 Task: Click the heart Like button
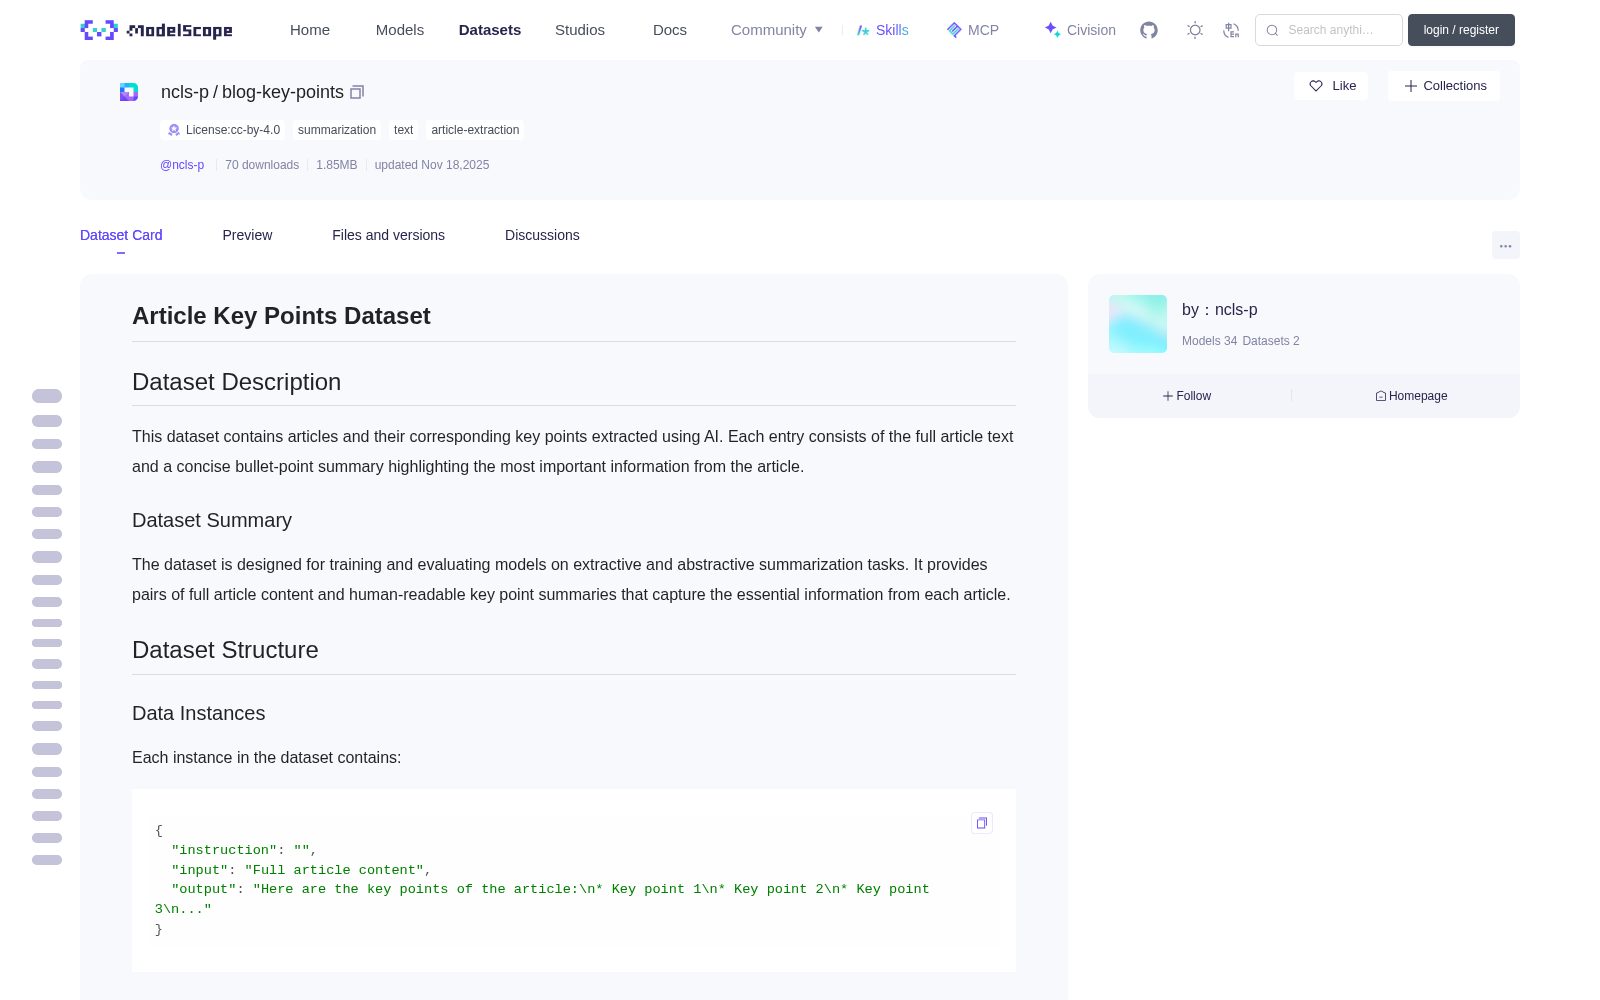tap(1331, 86)
